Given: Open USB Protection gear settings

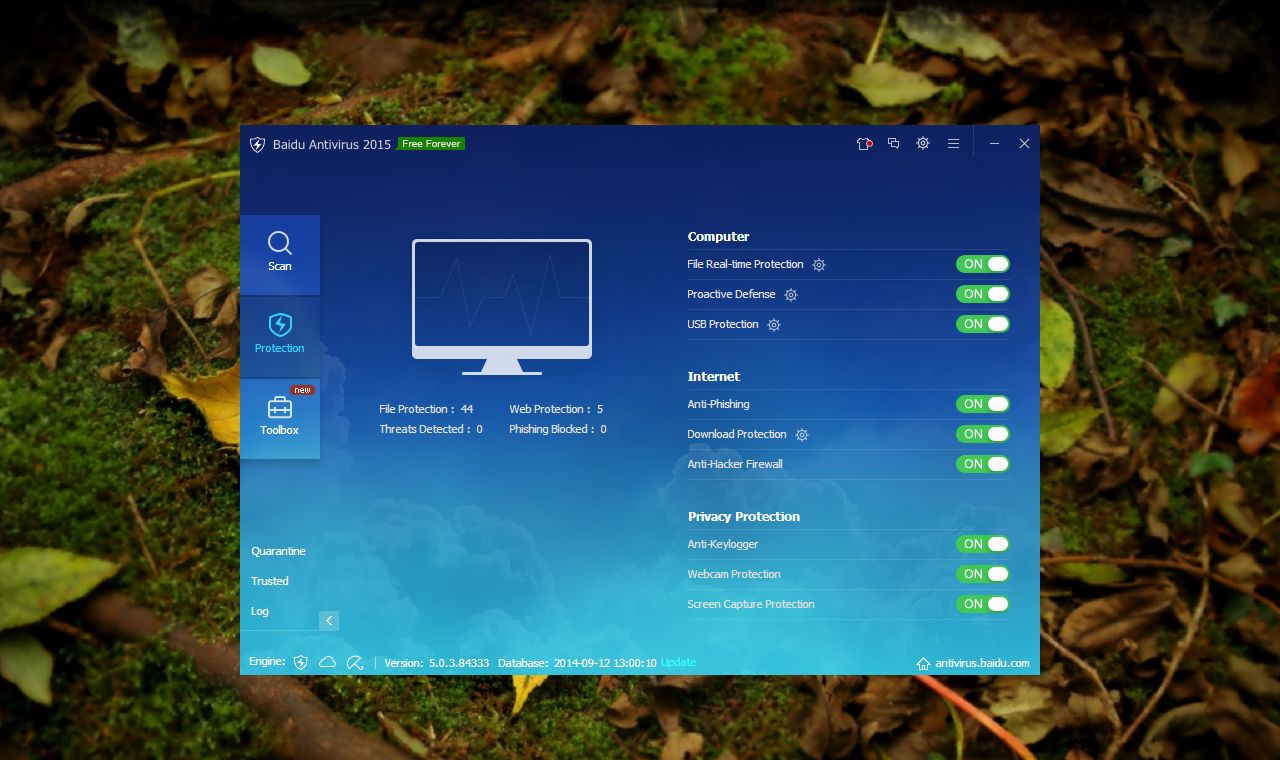Looking at the screenshot, I should [774, 325].
